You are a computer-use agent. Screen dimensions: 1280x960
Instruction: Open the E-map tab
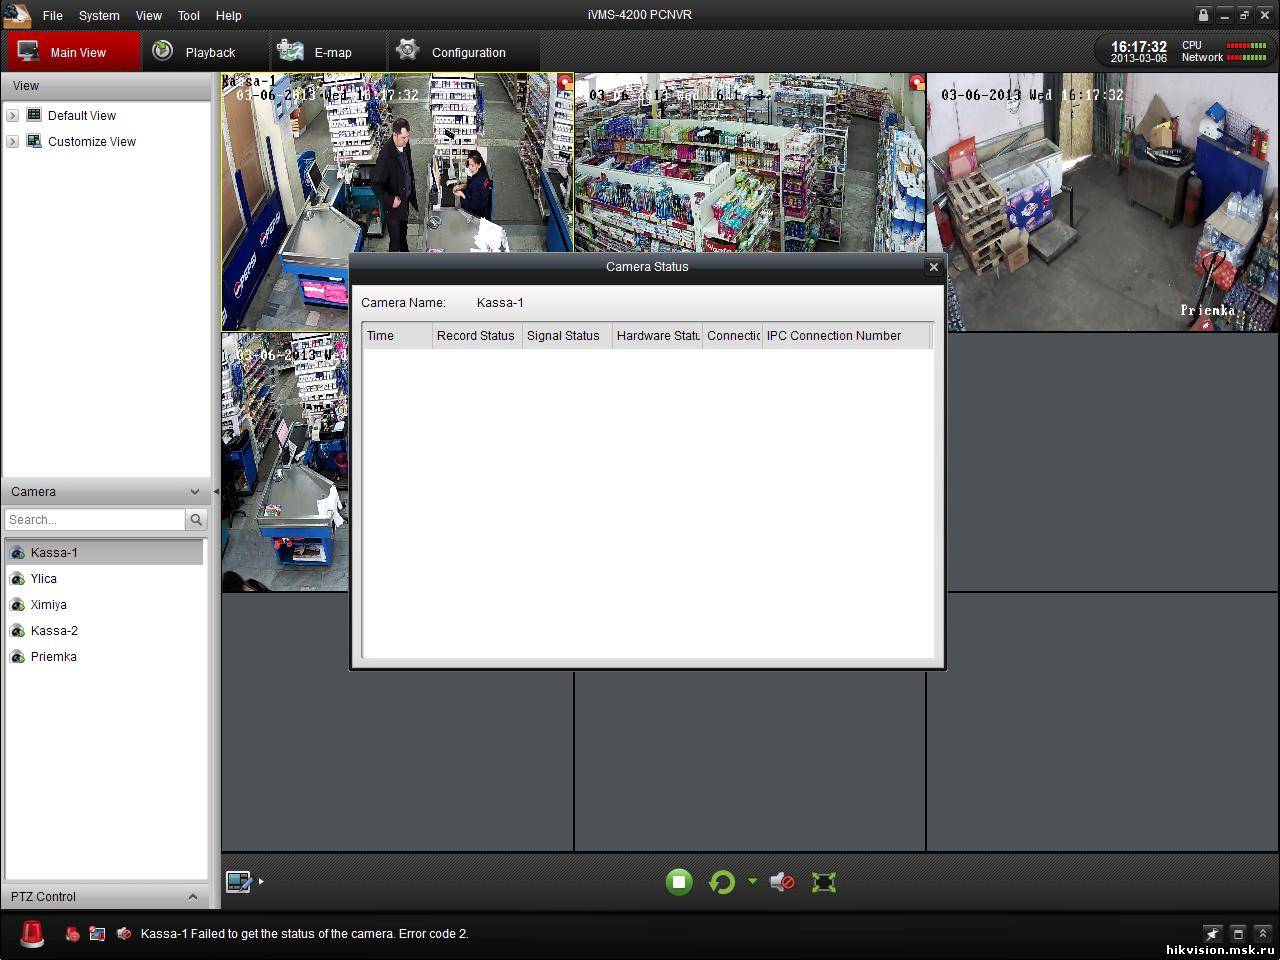pos(328,52)
